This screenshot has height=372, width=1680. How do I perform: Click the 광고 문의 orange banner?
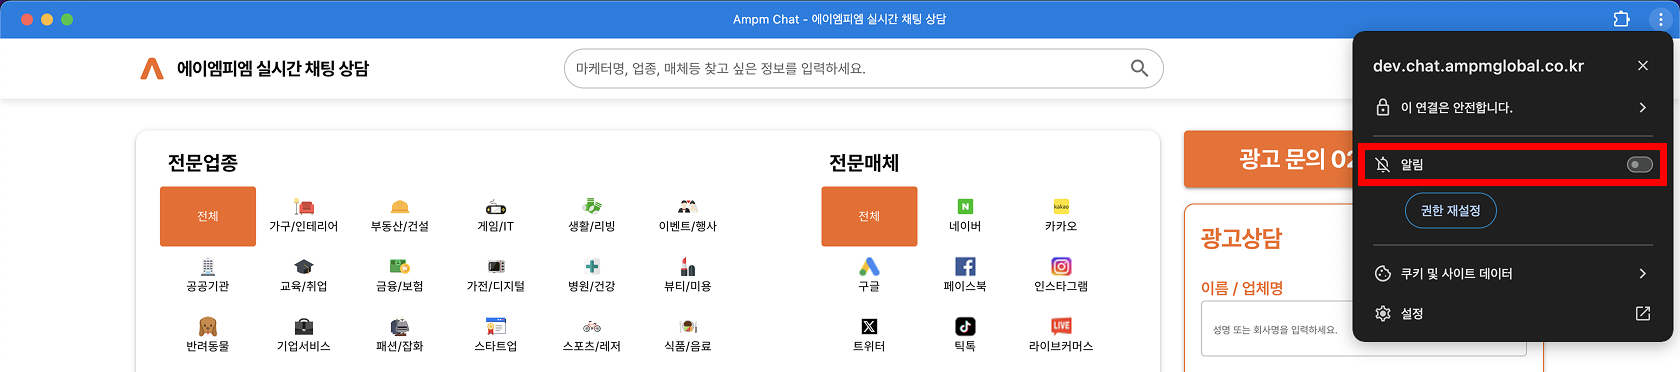[x=1268, y=159]
